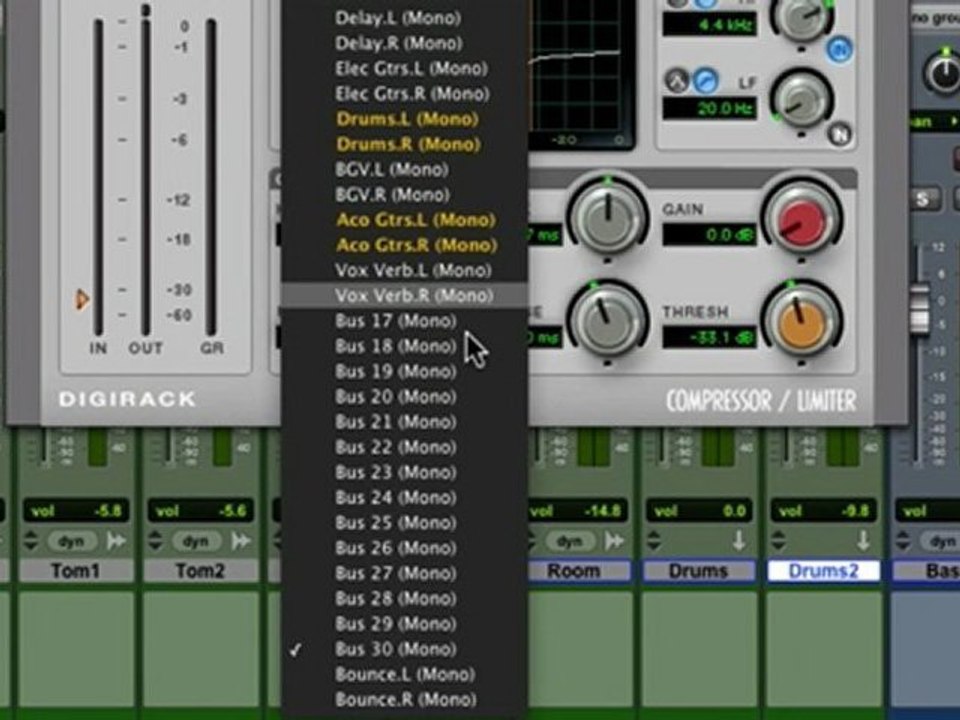
Task: Click Drums track name
Action: coord(699,571)
